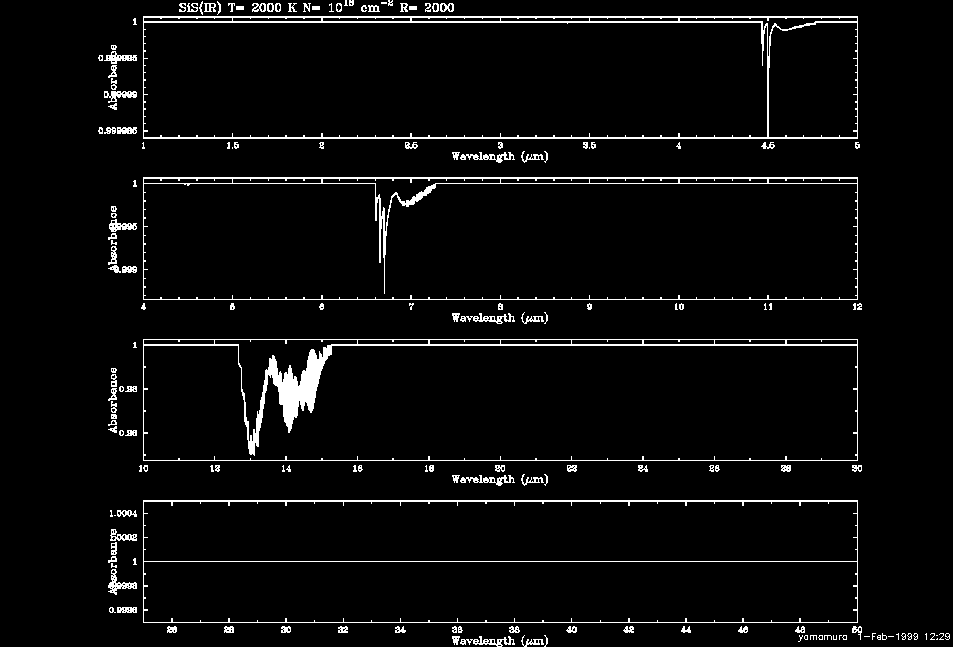Click the 20 tick label in third panel
The height and width of the screenshot is (647, 953).
click(500, 468)
